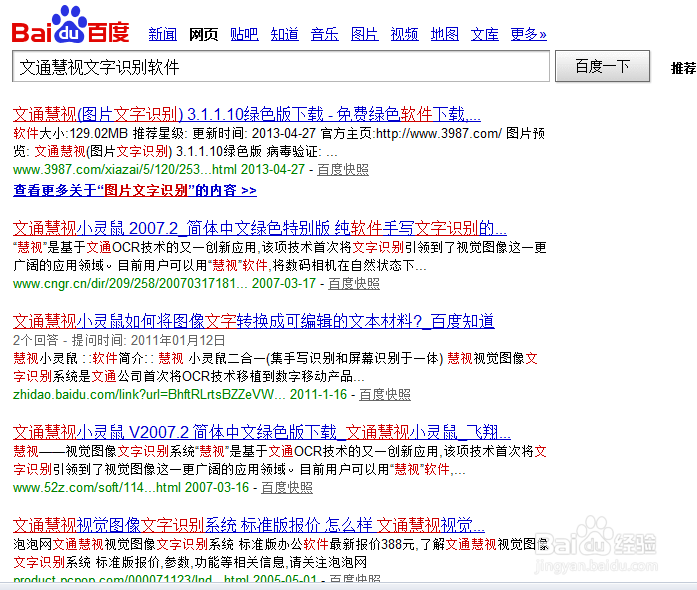Viewport: 697px width, 590px height.
Task: Open 百度知道 result about 图像文字转换
Action: [x=253, y=321]
